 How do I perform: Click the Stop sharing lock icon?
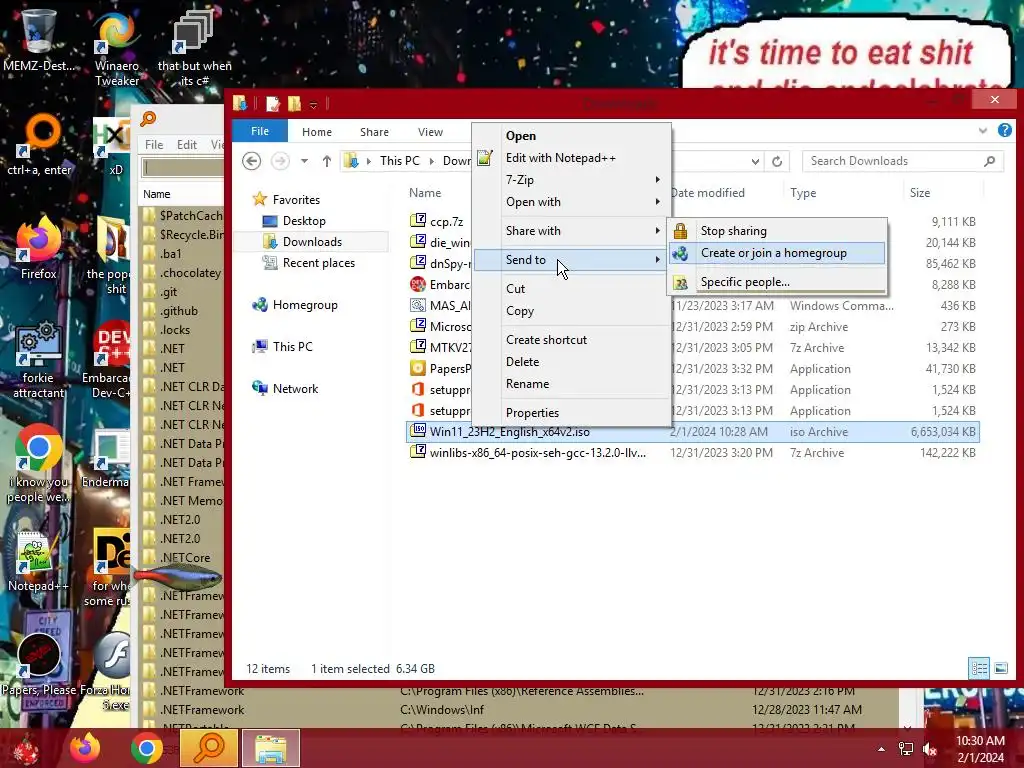680,231
